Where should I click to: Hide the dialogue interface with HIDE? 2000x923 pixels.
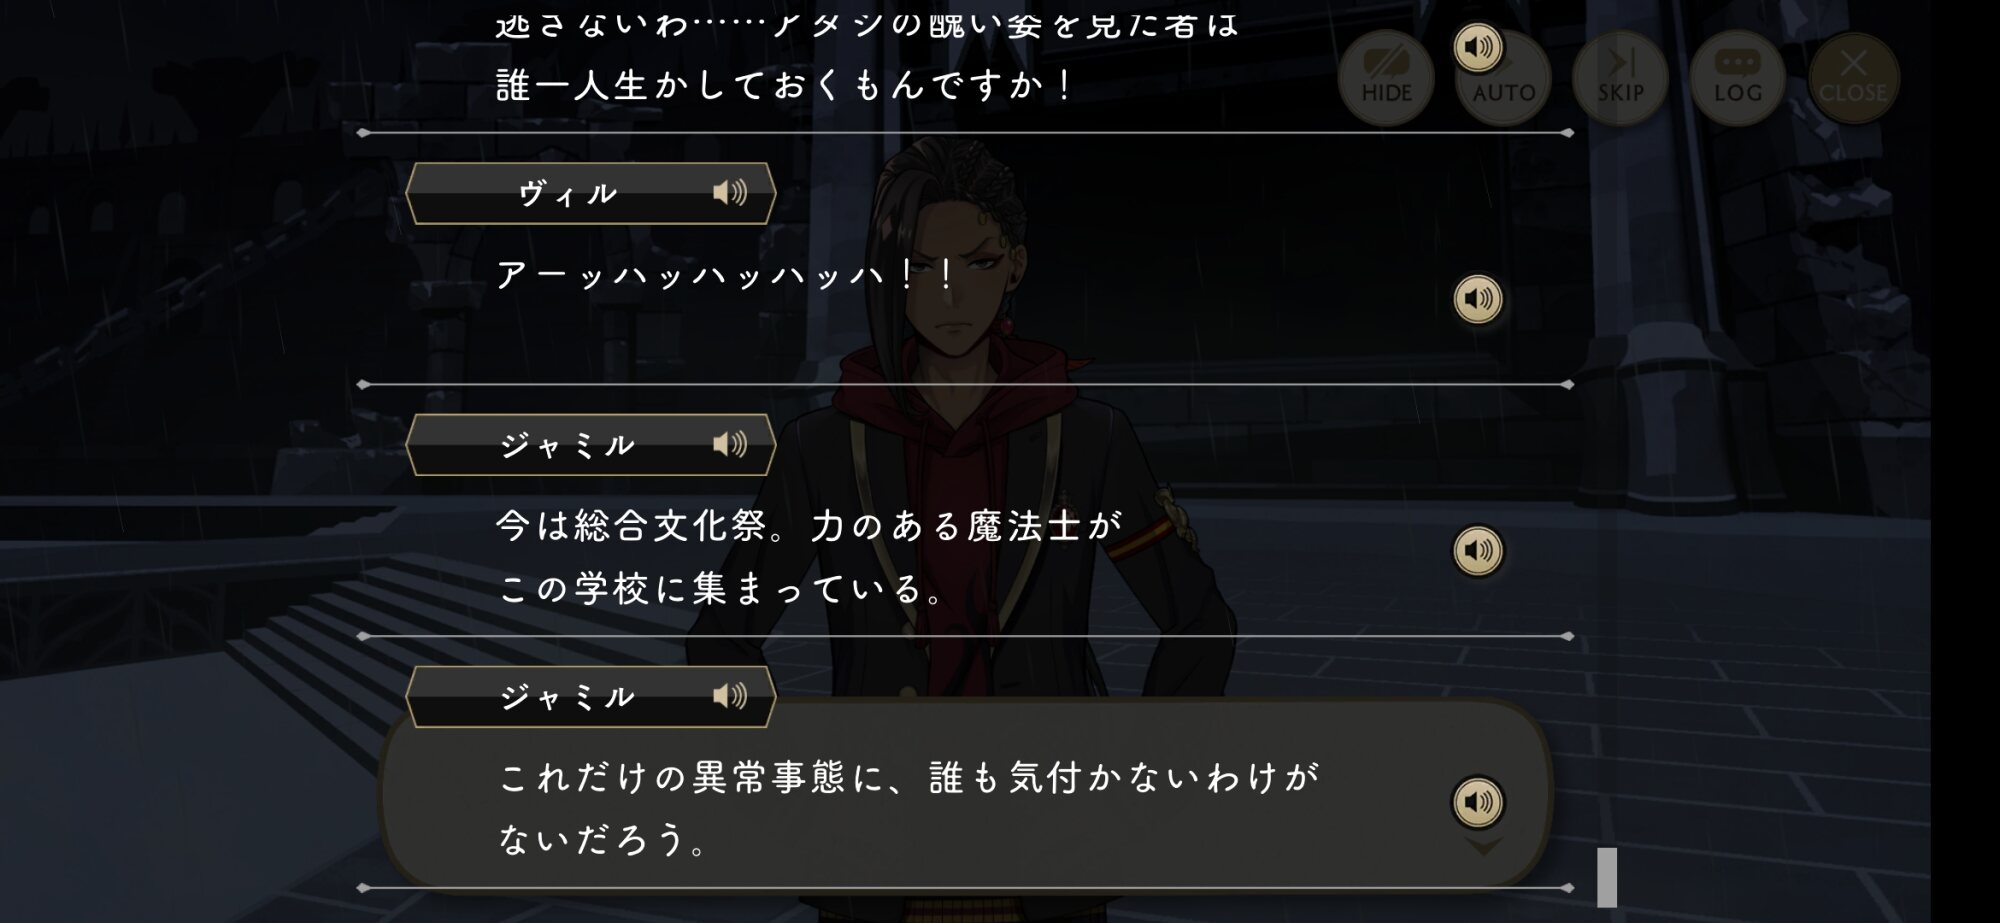(x=1386, y=78)
